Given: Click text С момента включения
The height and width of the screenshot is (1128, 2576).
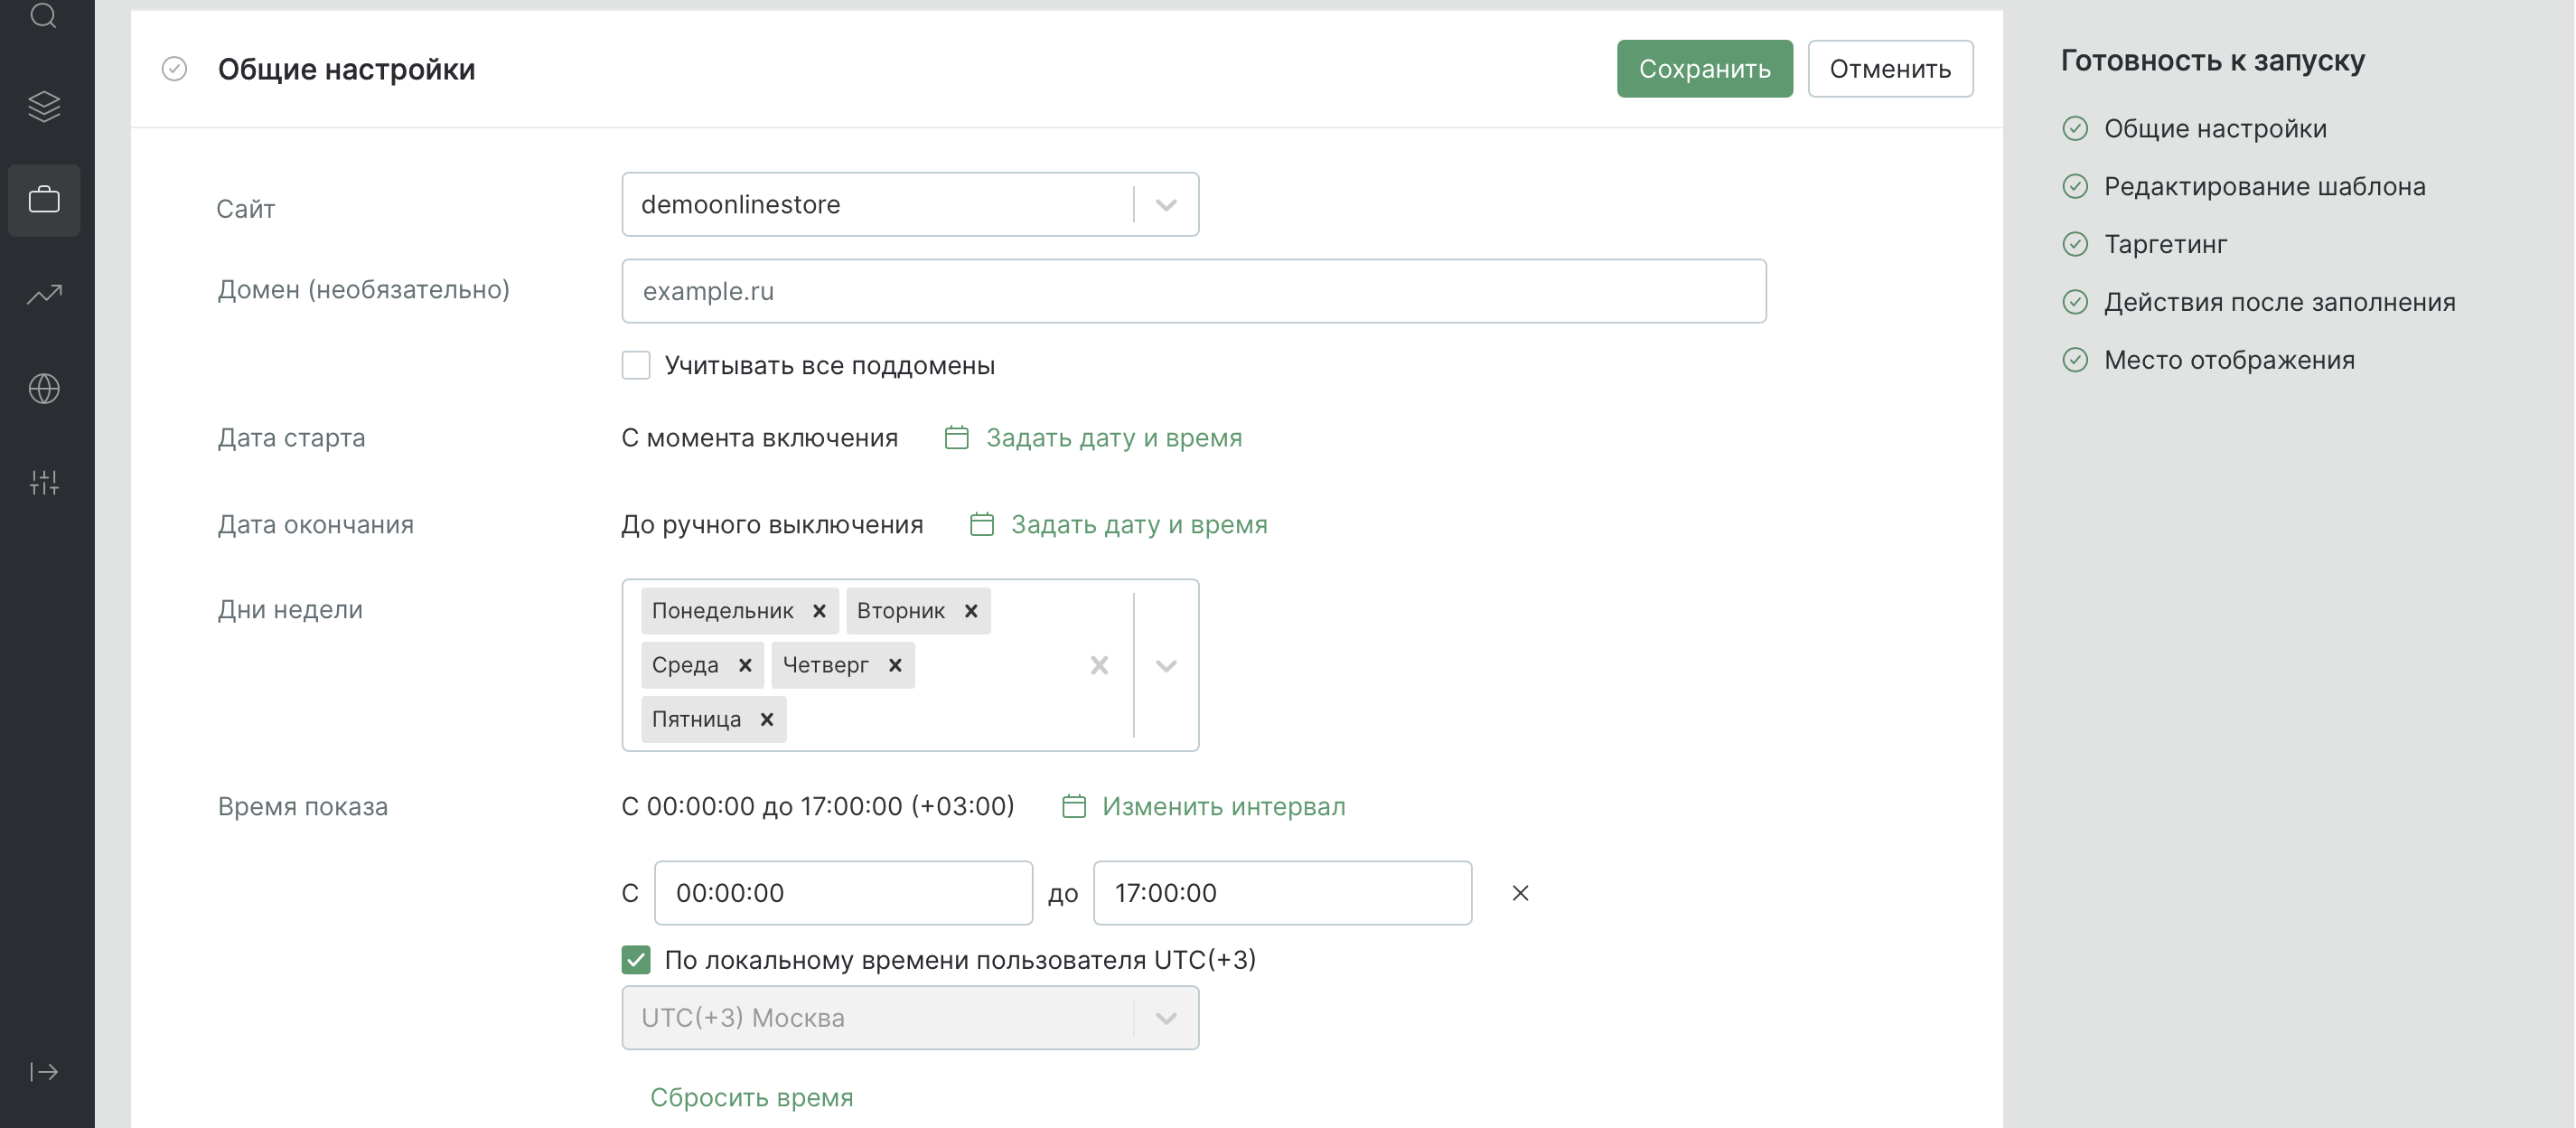Looking at the screenshot, I should 759,438.
